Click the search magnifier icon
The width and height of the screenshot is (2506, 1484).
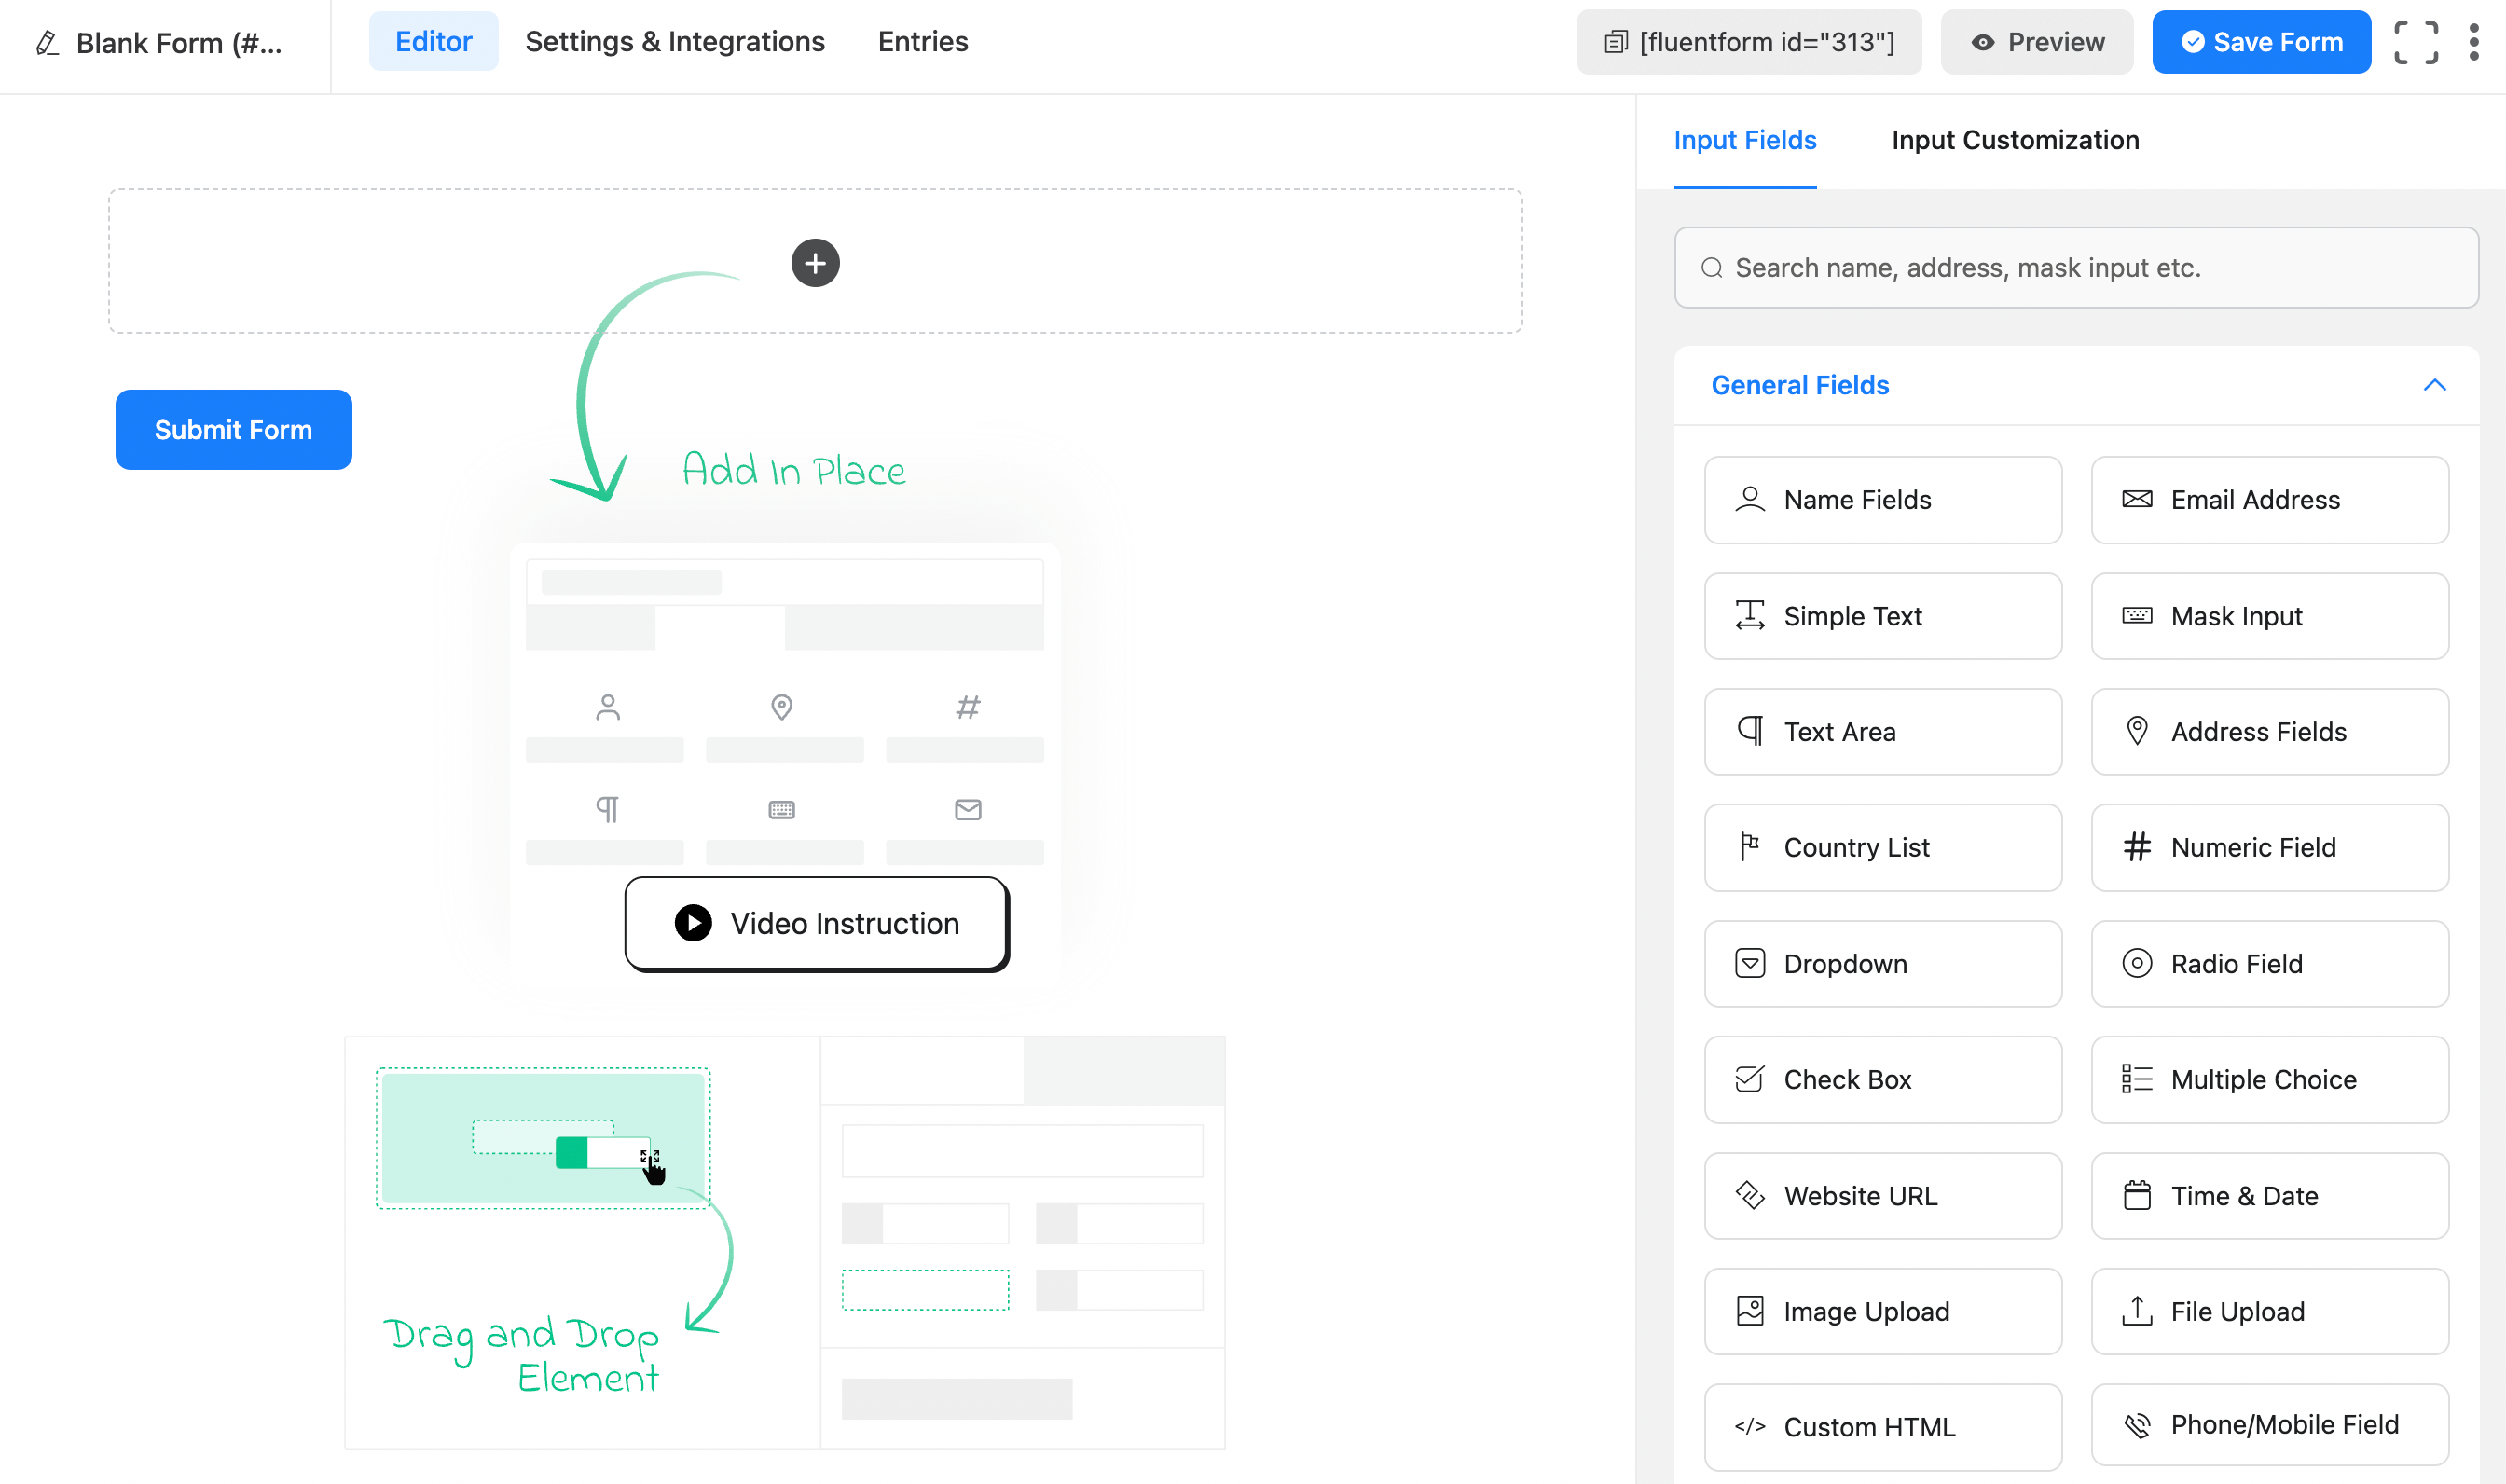[1712, 268]
